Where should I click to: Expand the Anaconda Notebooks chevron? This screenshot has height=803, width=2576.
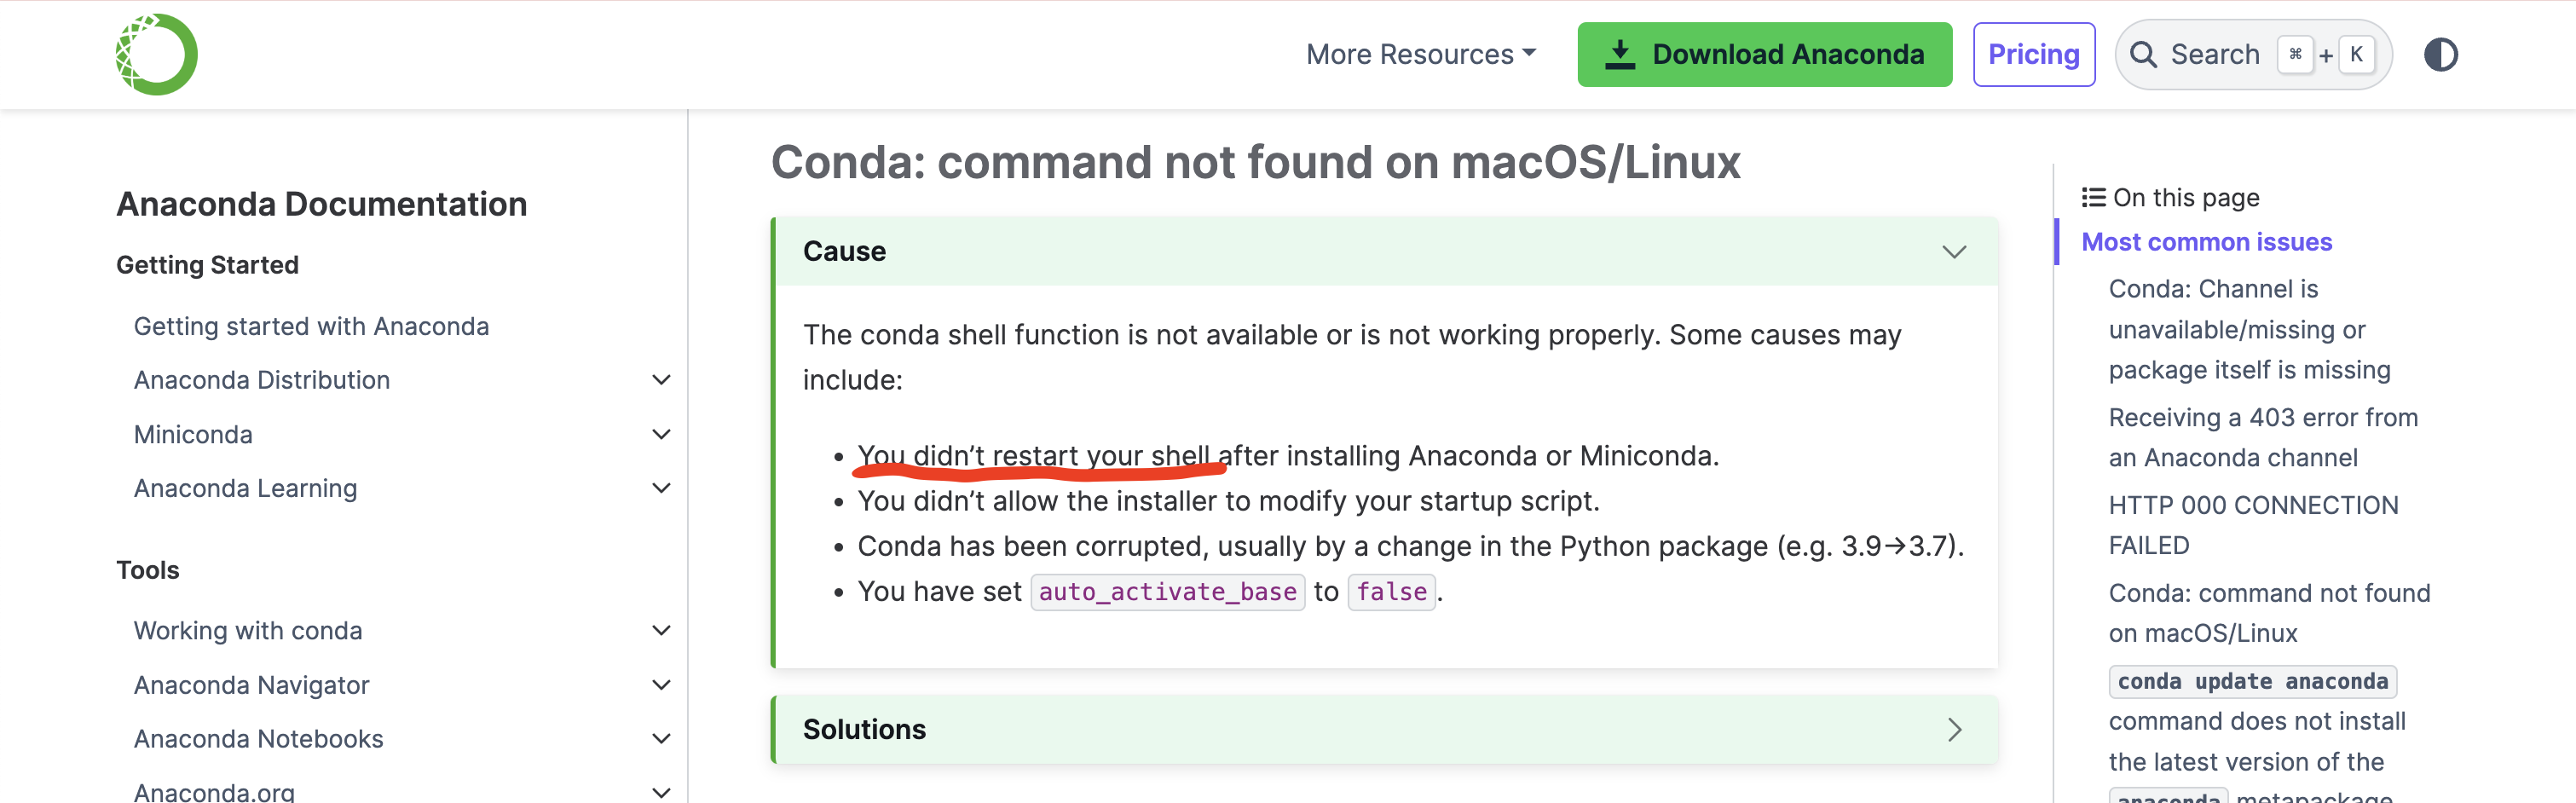point(661,738)
